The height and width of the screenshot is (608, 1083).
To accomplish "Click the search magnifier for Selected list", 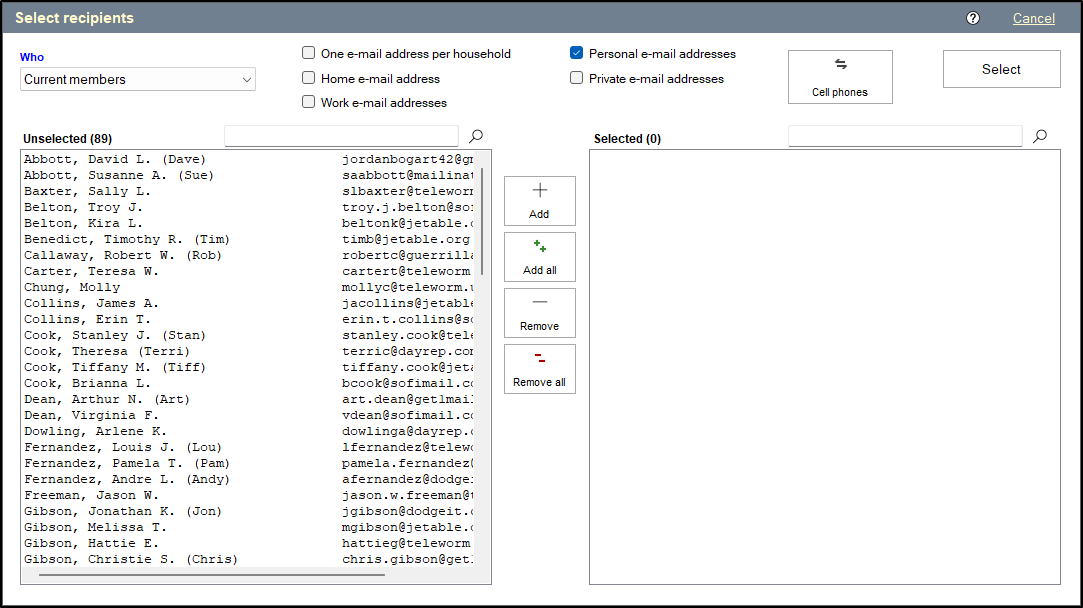I will coord(1041,136).
